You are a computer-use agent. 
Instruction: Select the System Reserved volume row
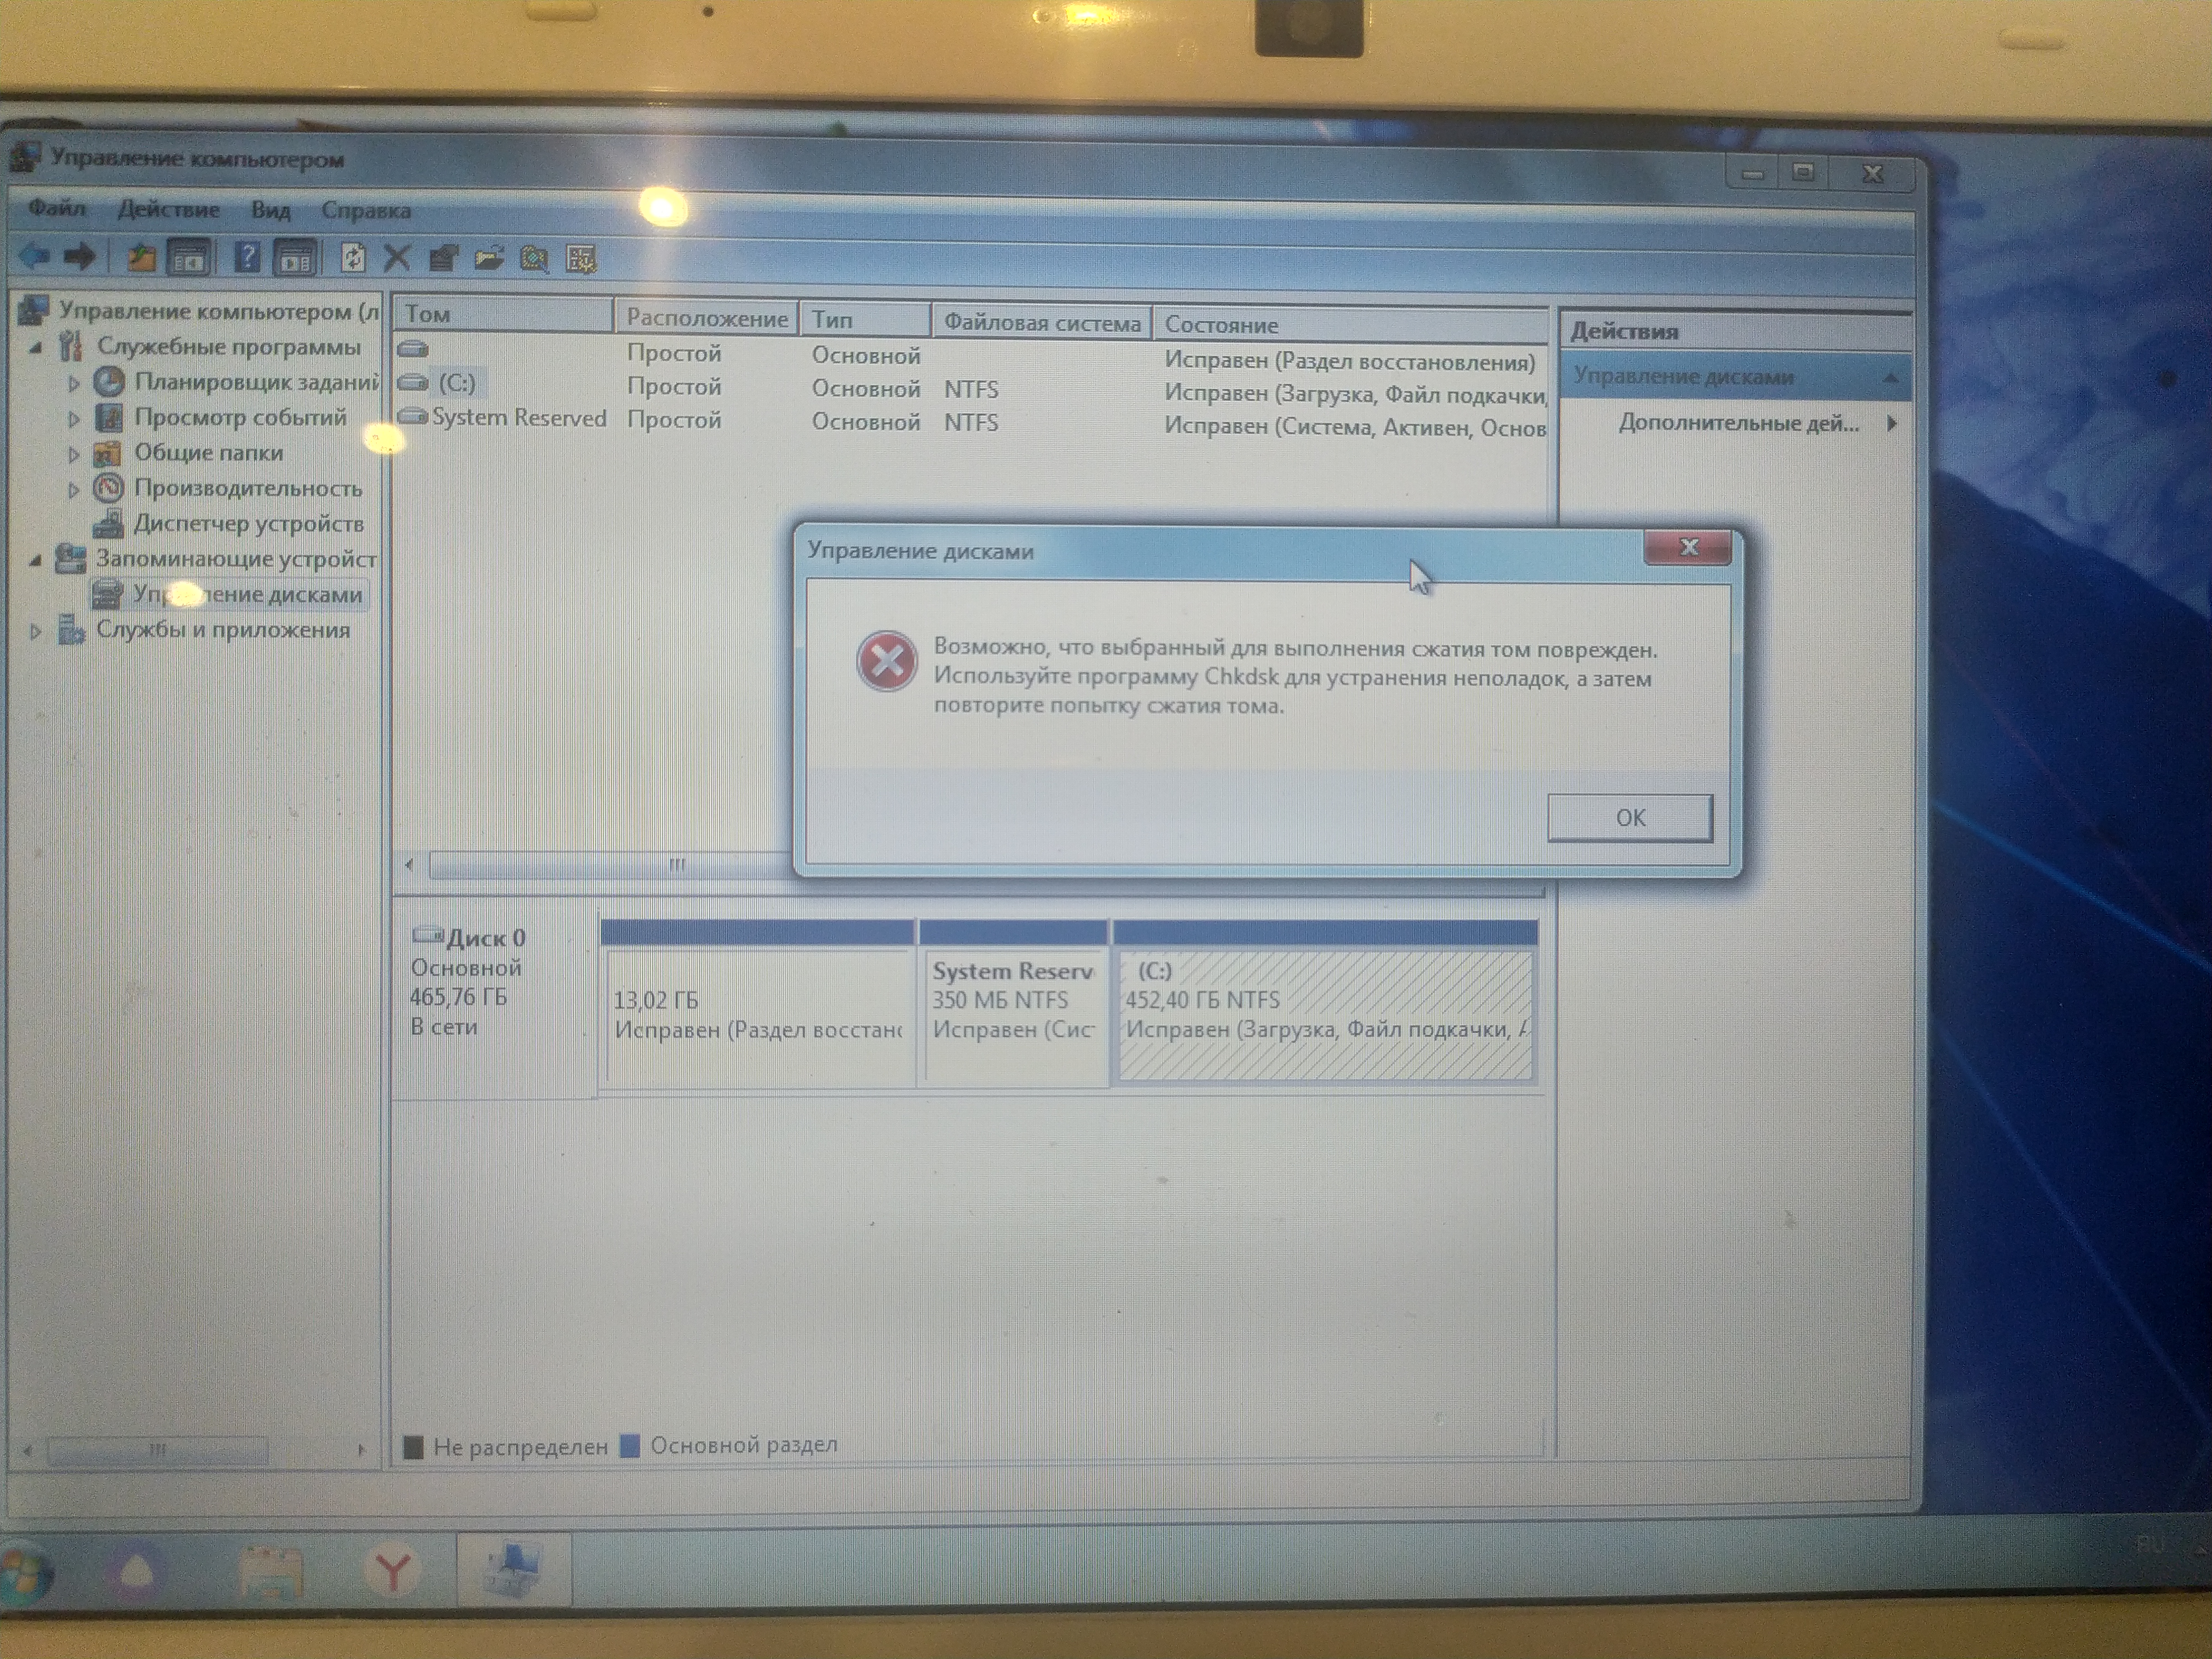tap(518, 418)
